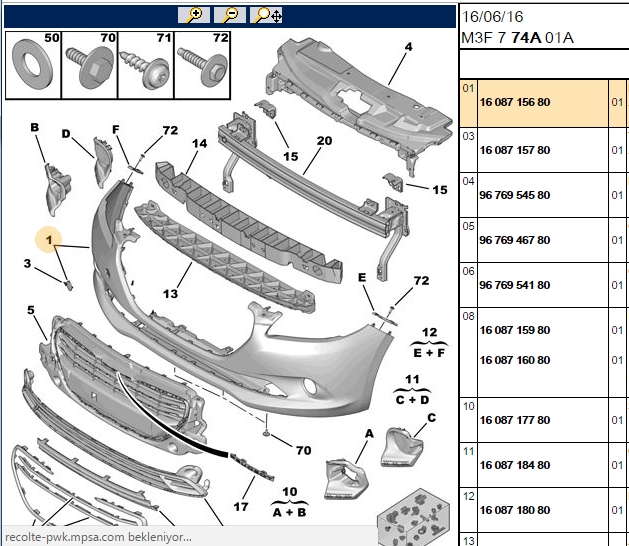The width and height of the screenshot is (629, 546).
Task: Select part number 16 087 156 80
Action: point(515,102)
